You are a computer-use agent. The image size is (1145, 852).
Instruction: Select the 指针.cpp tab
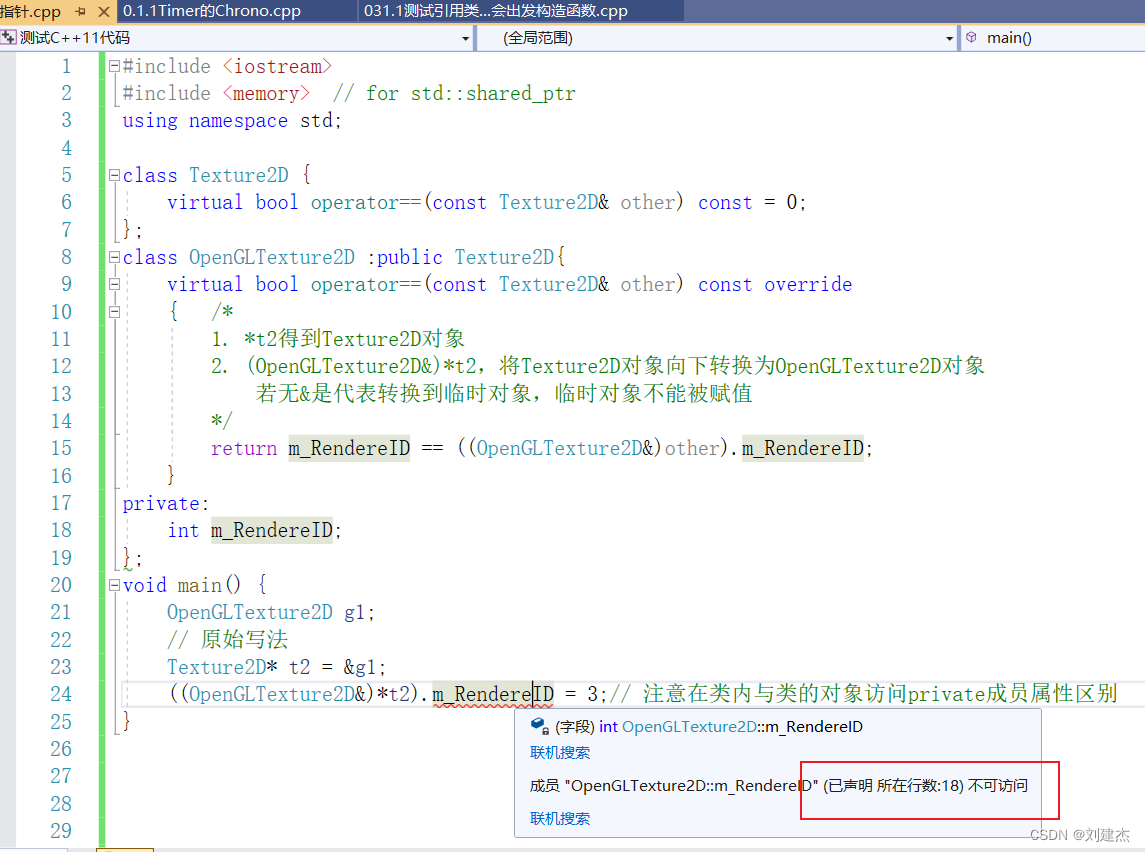(31, 11)
